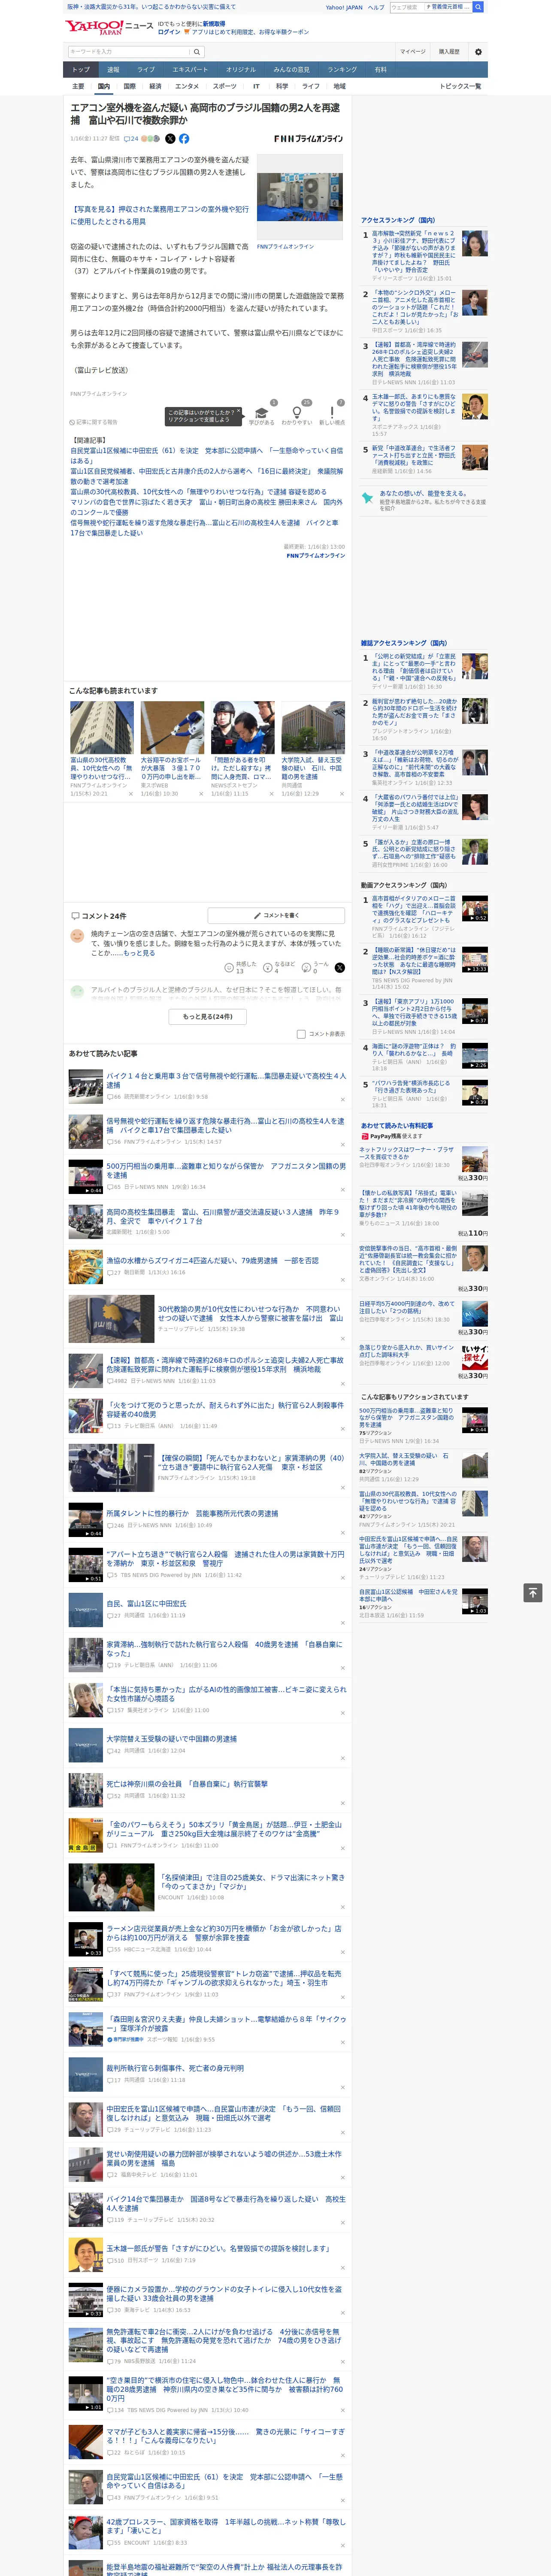551x2576 pixels.
Task: Open the みんなの意見 tab
Action: [x=291, y=69]
